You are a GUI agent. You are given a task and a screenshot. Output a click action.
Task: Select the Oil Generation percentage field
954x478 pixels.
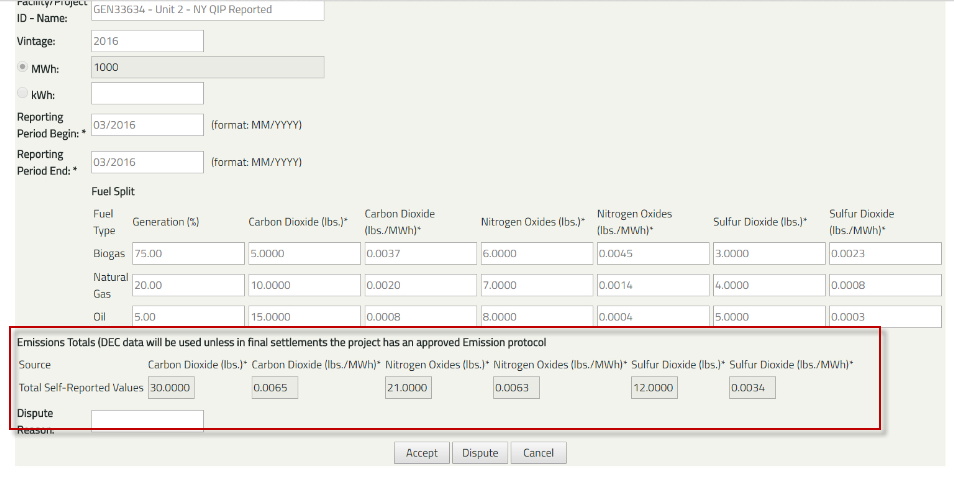[x=185, y=317]
